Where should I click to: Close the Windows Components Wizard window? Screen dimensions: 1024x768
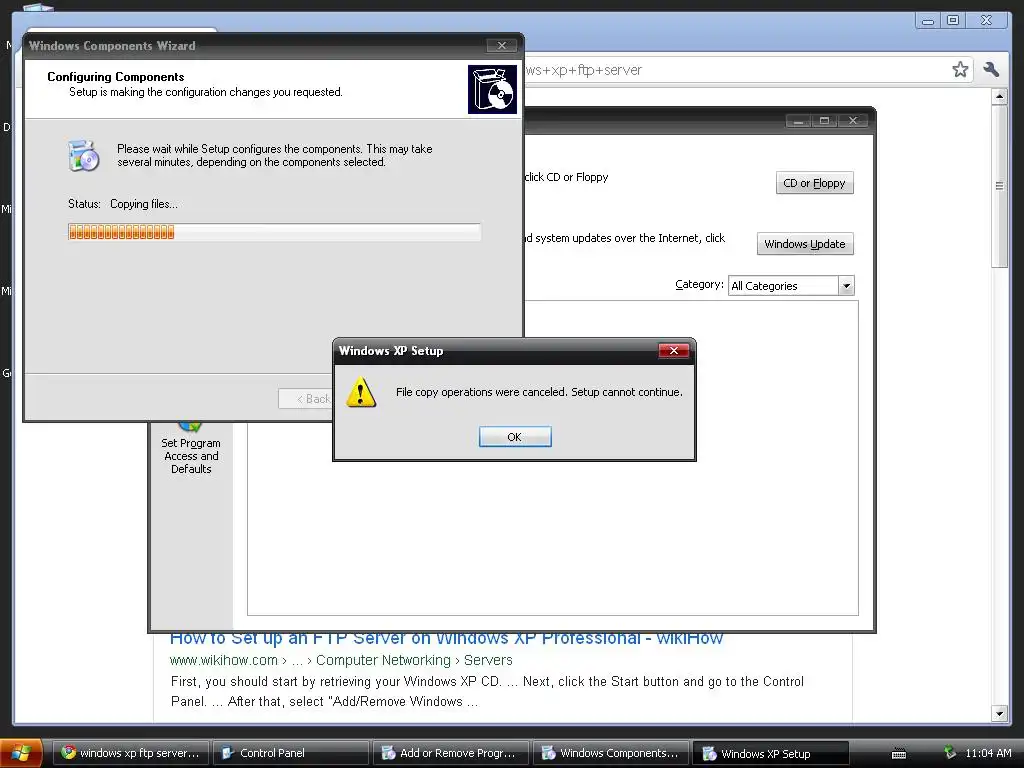click(502, 45)
